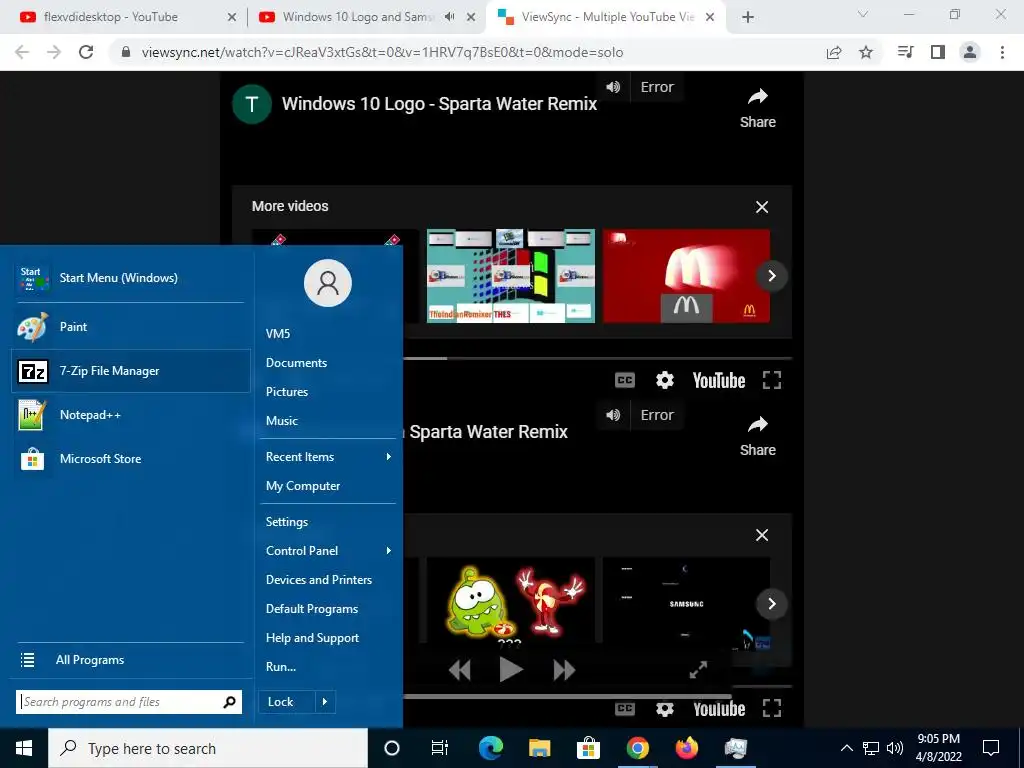Viewport: 1024px width, 768px height.
Task: Click the ViewSync expand arrows icon
Action: tap(698, 670)
